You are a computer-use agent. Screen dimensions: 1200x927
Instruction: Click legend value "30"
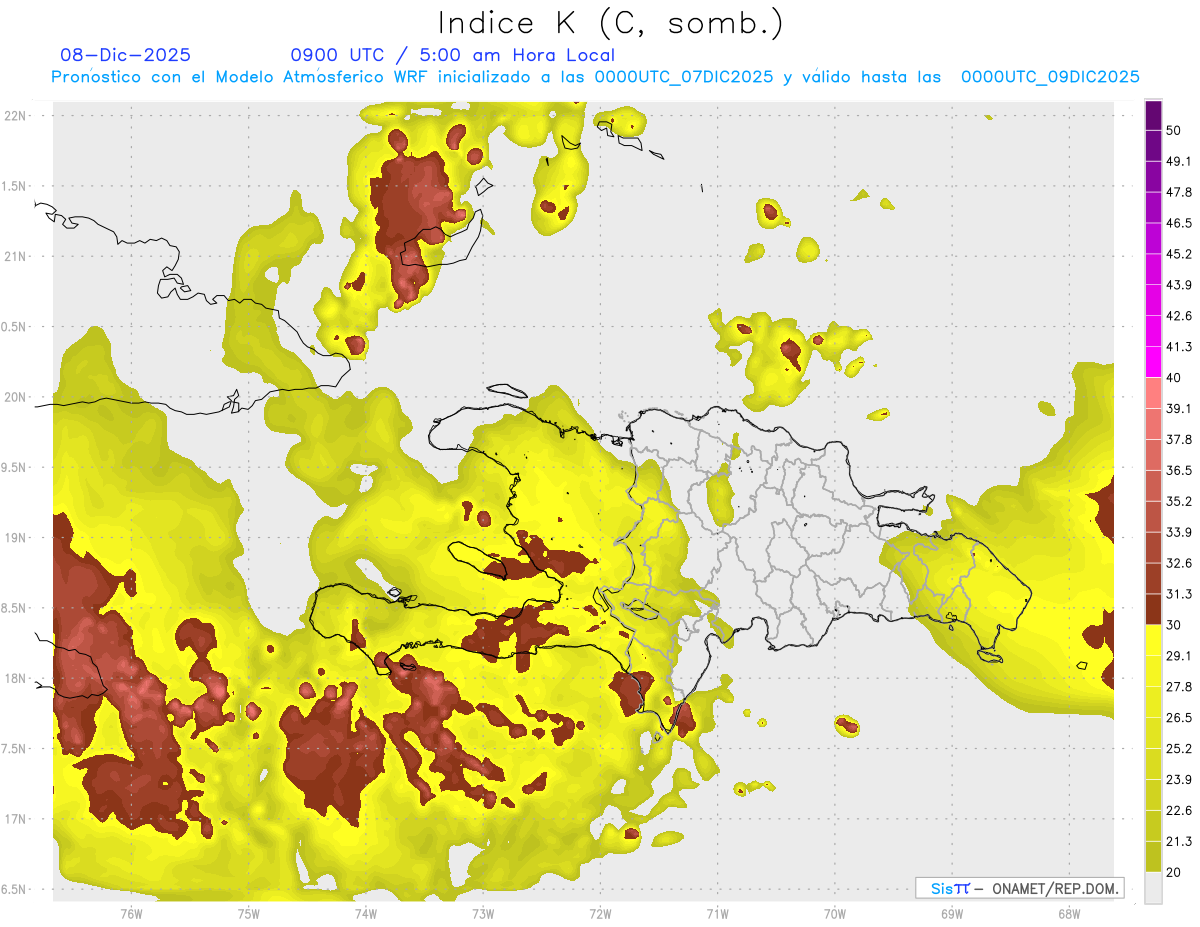tap(1175, 625)
